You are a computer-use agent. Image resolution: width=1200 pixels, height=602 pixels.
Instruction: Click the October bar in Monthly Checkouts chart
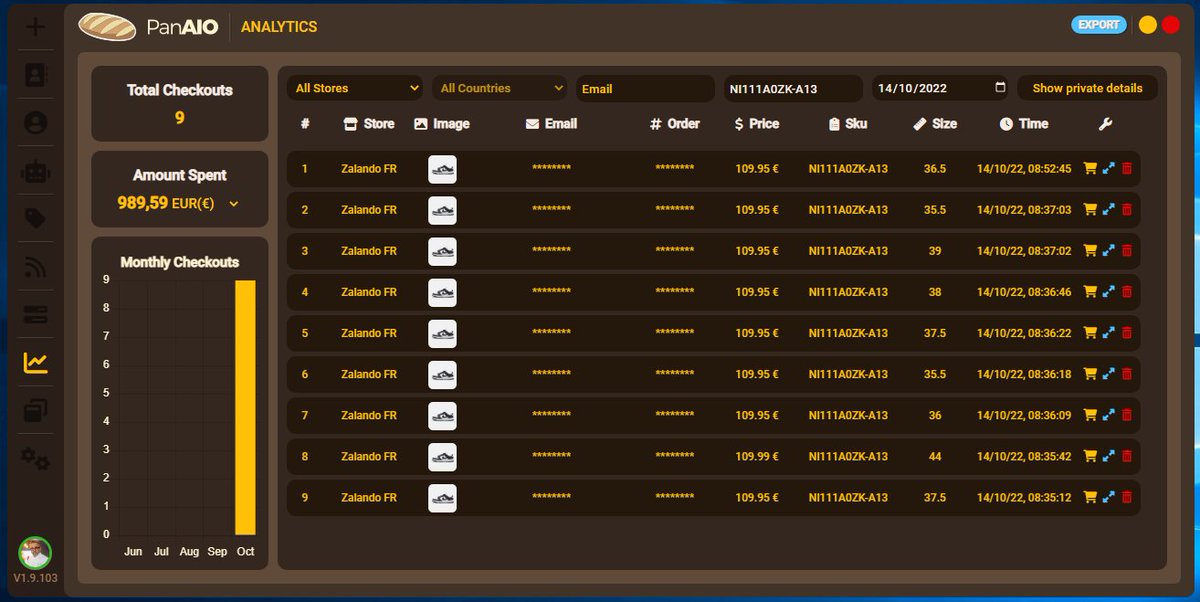(245, 407)
